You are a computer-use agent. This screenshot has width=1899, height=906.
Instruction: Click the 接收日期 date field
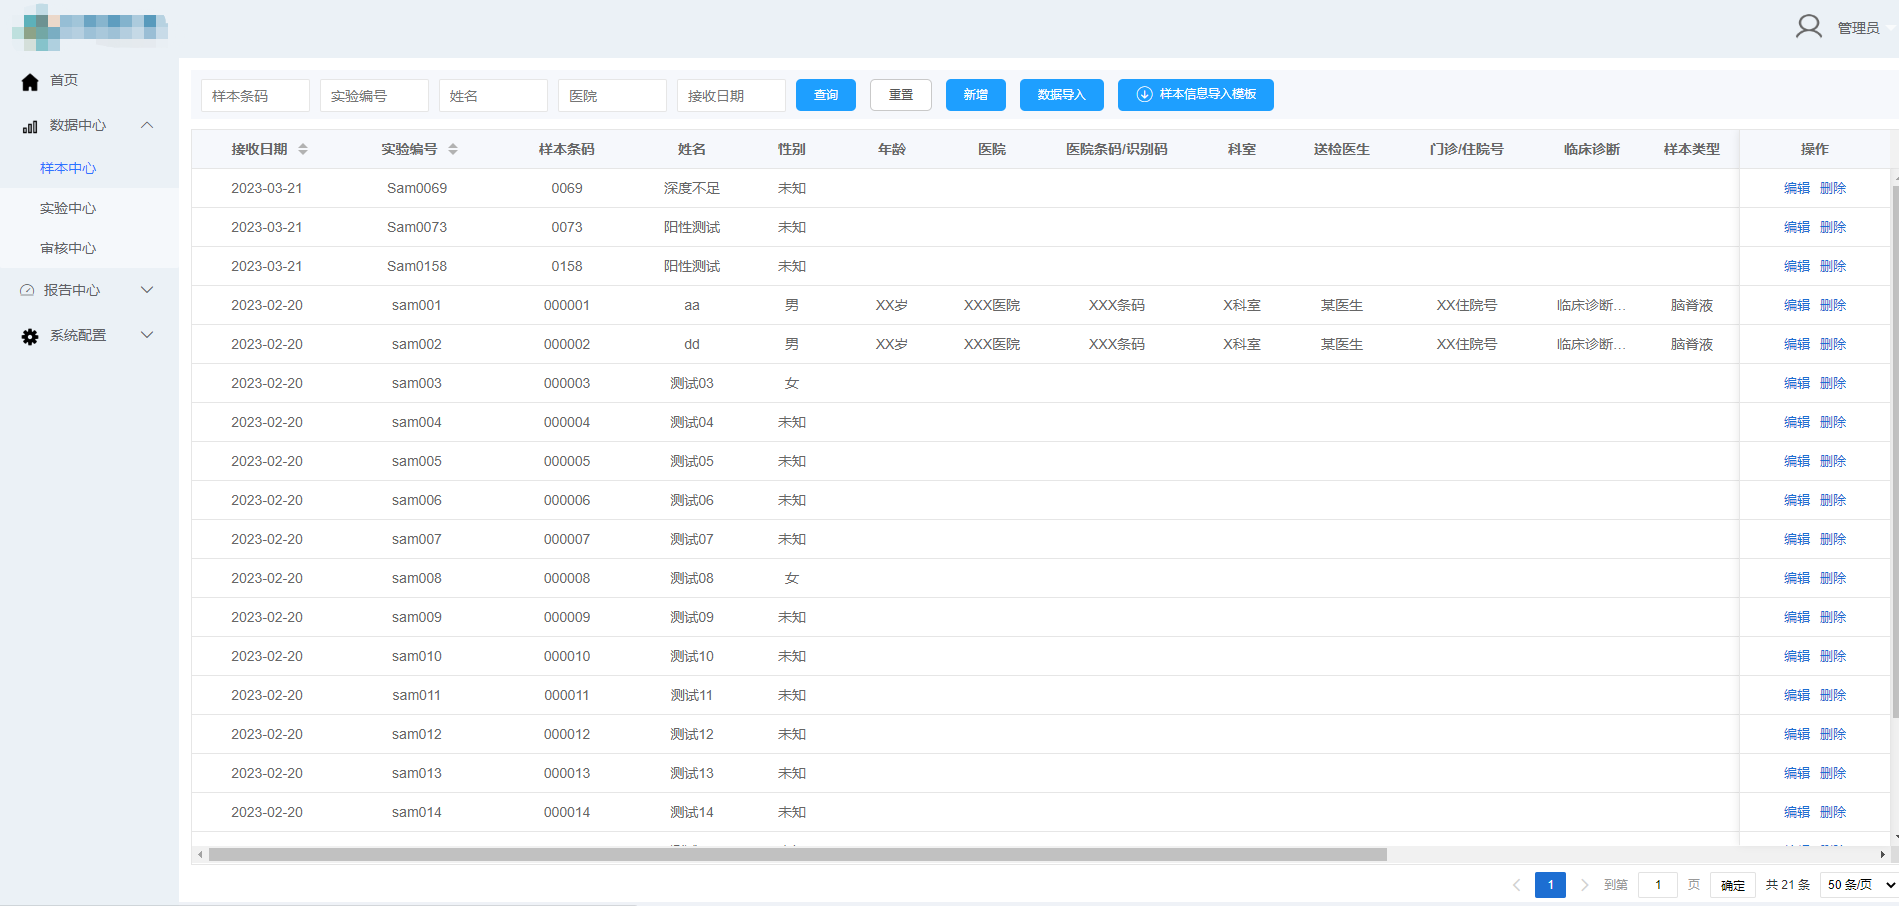(732, 96)
